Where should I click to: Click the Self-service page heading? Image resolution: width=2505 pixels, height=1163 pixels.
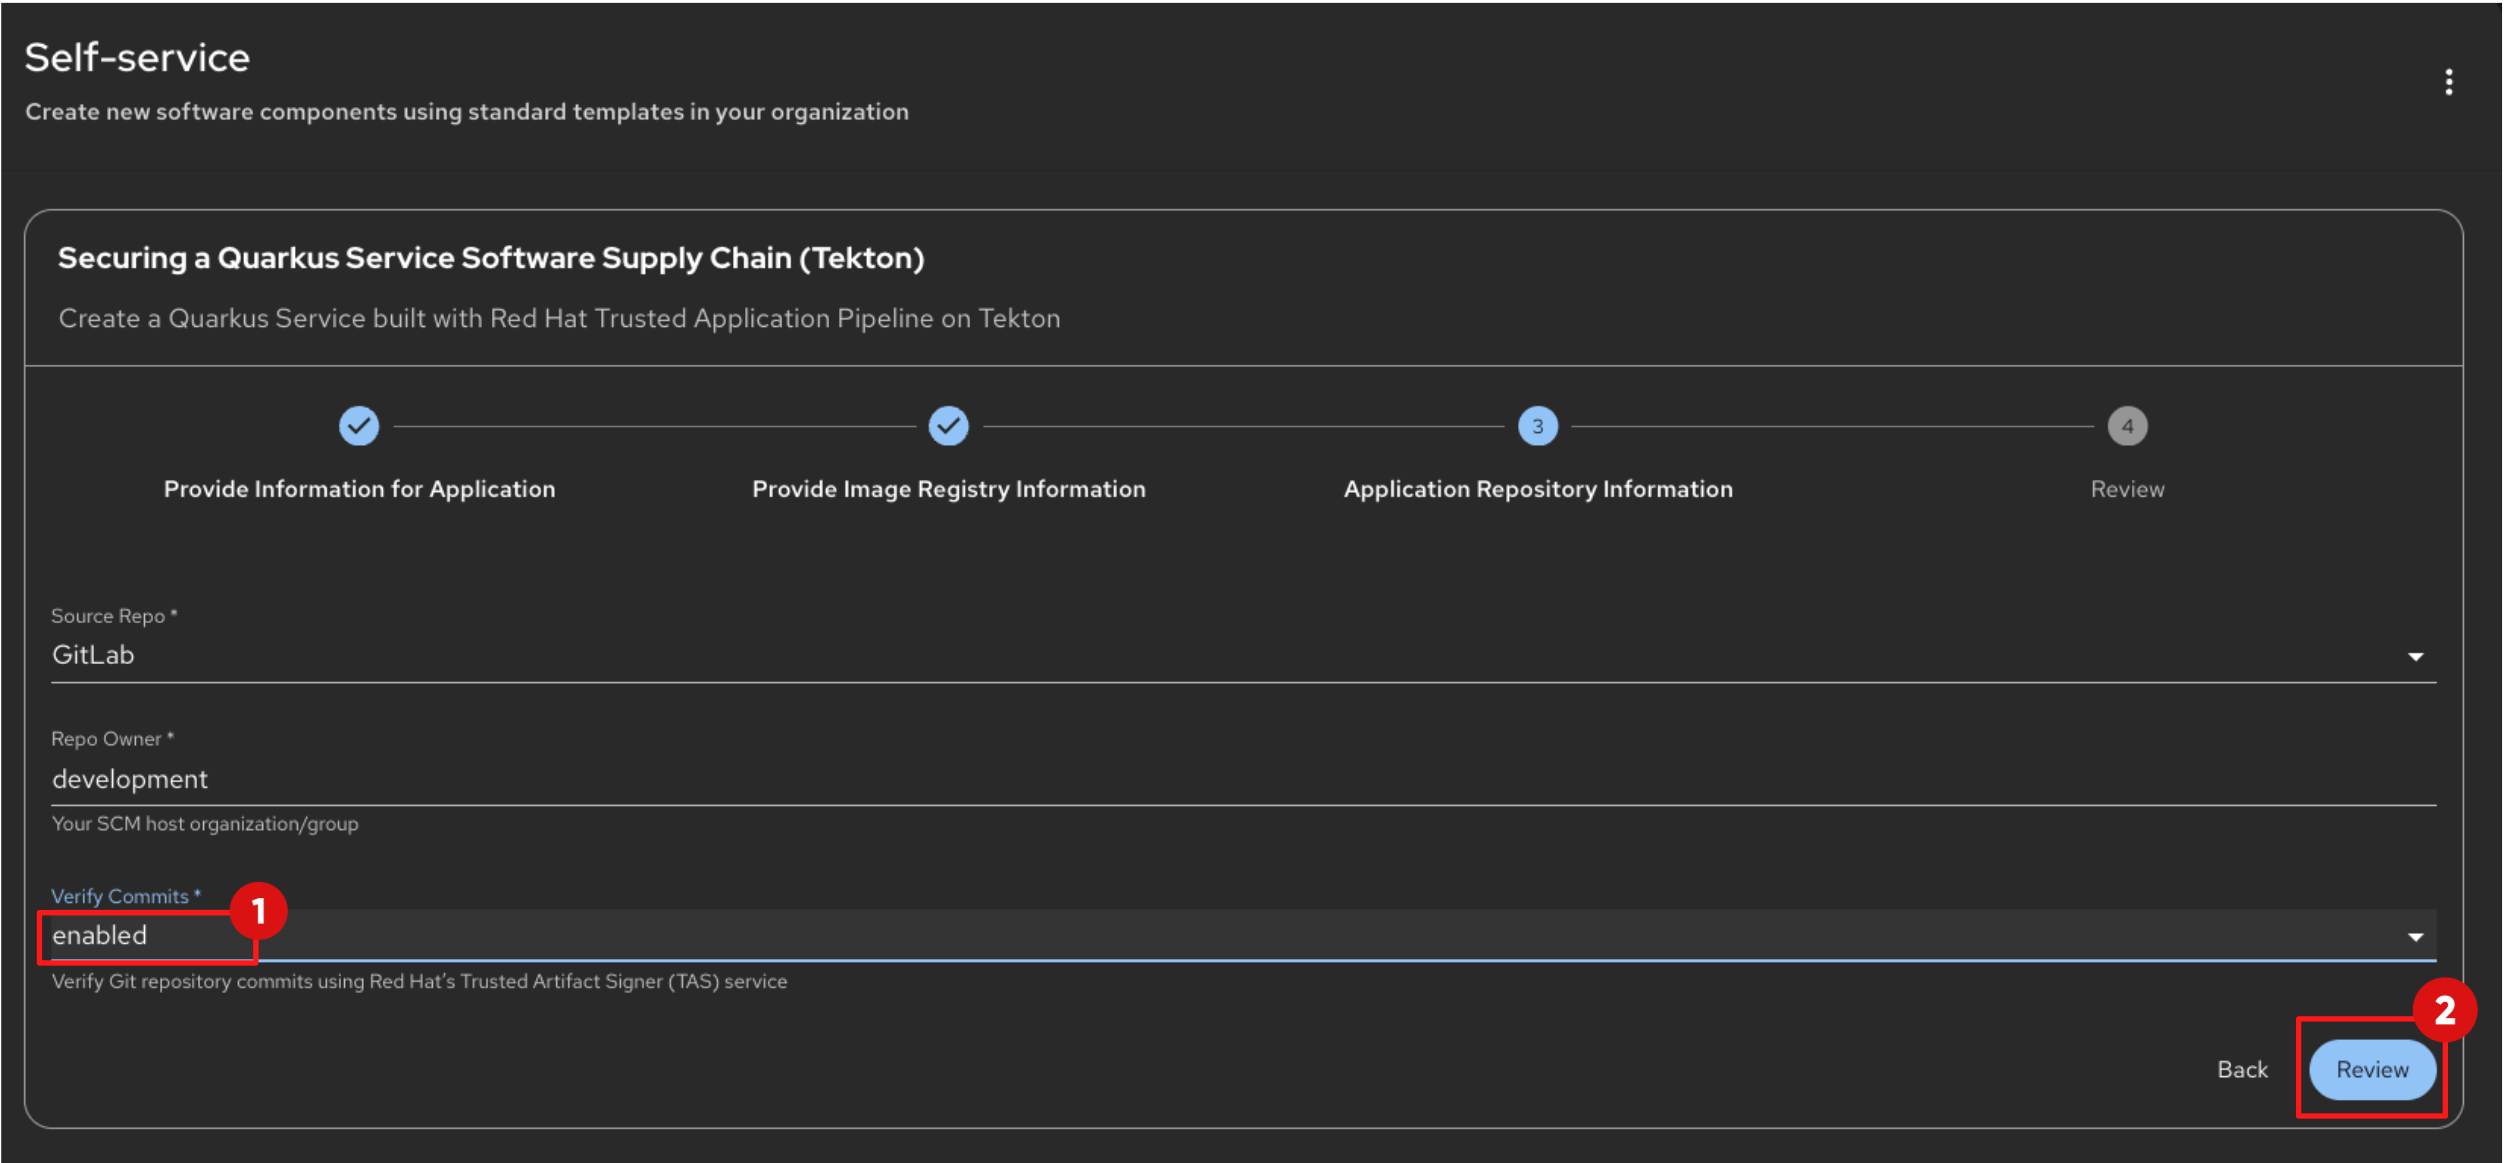click(137, 58)
